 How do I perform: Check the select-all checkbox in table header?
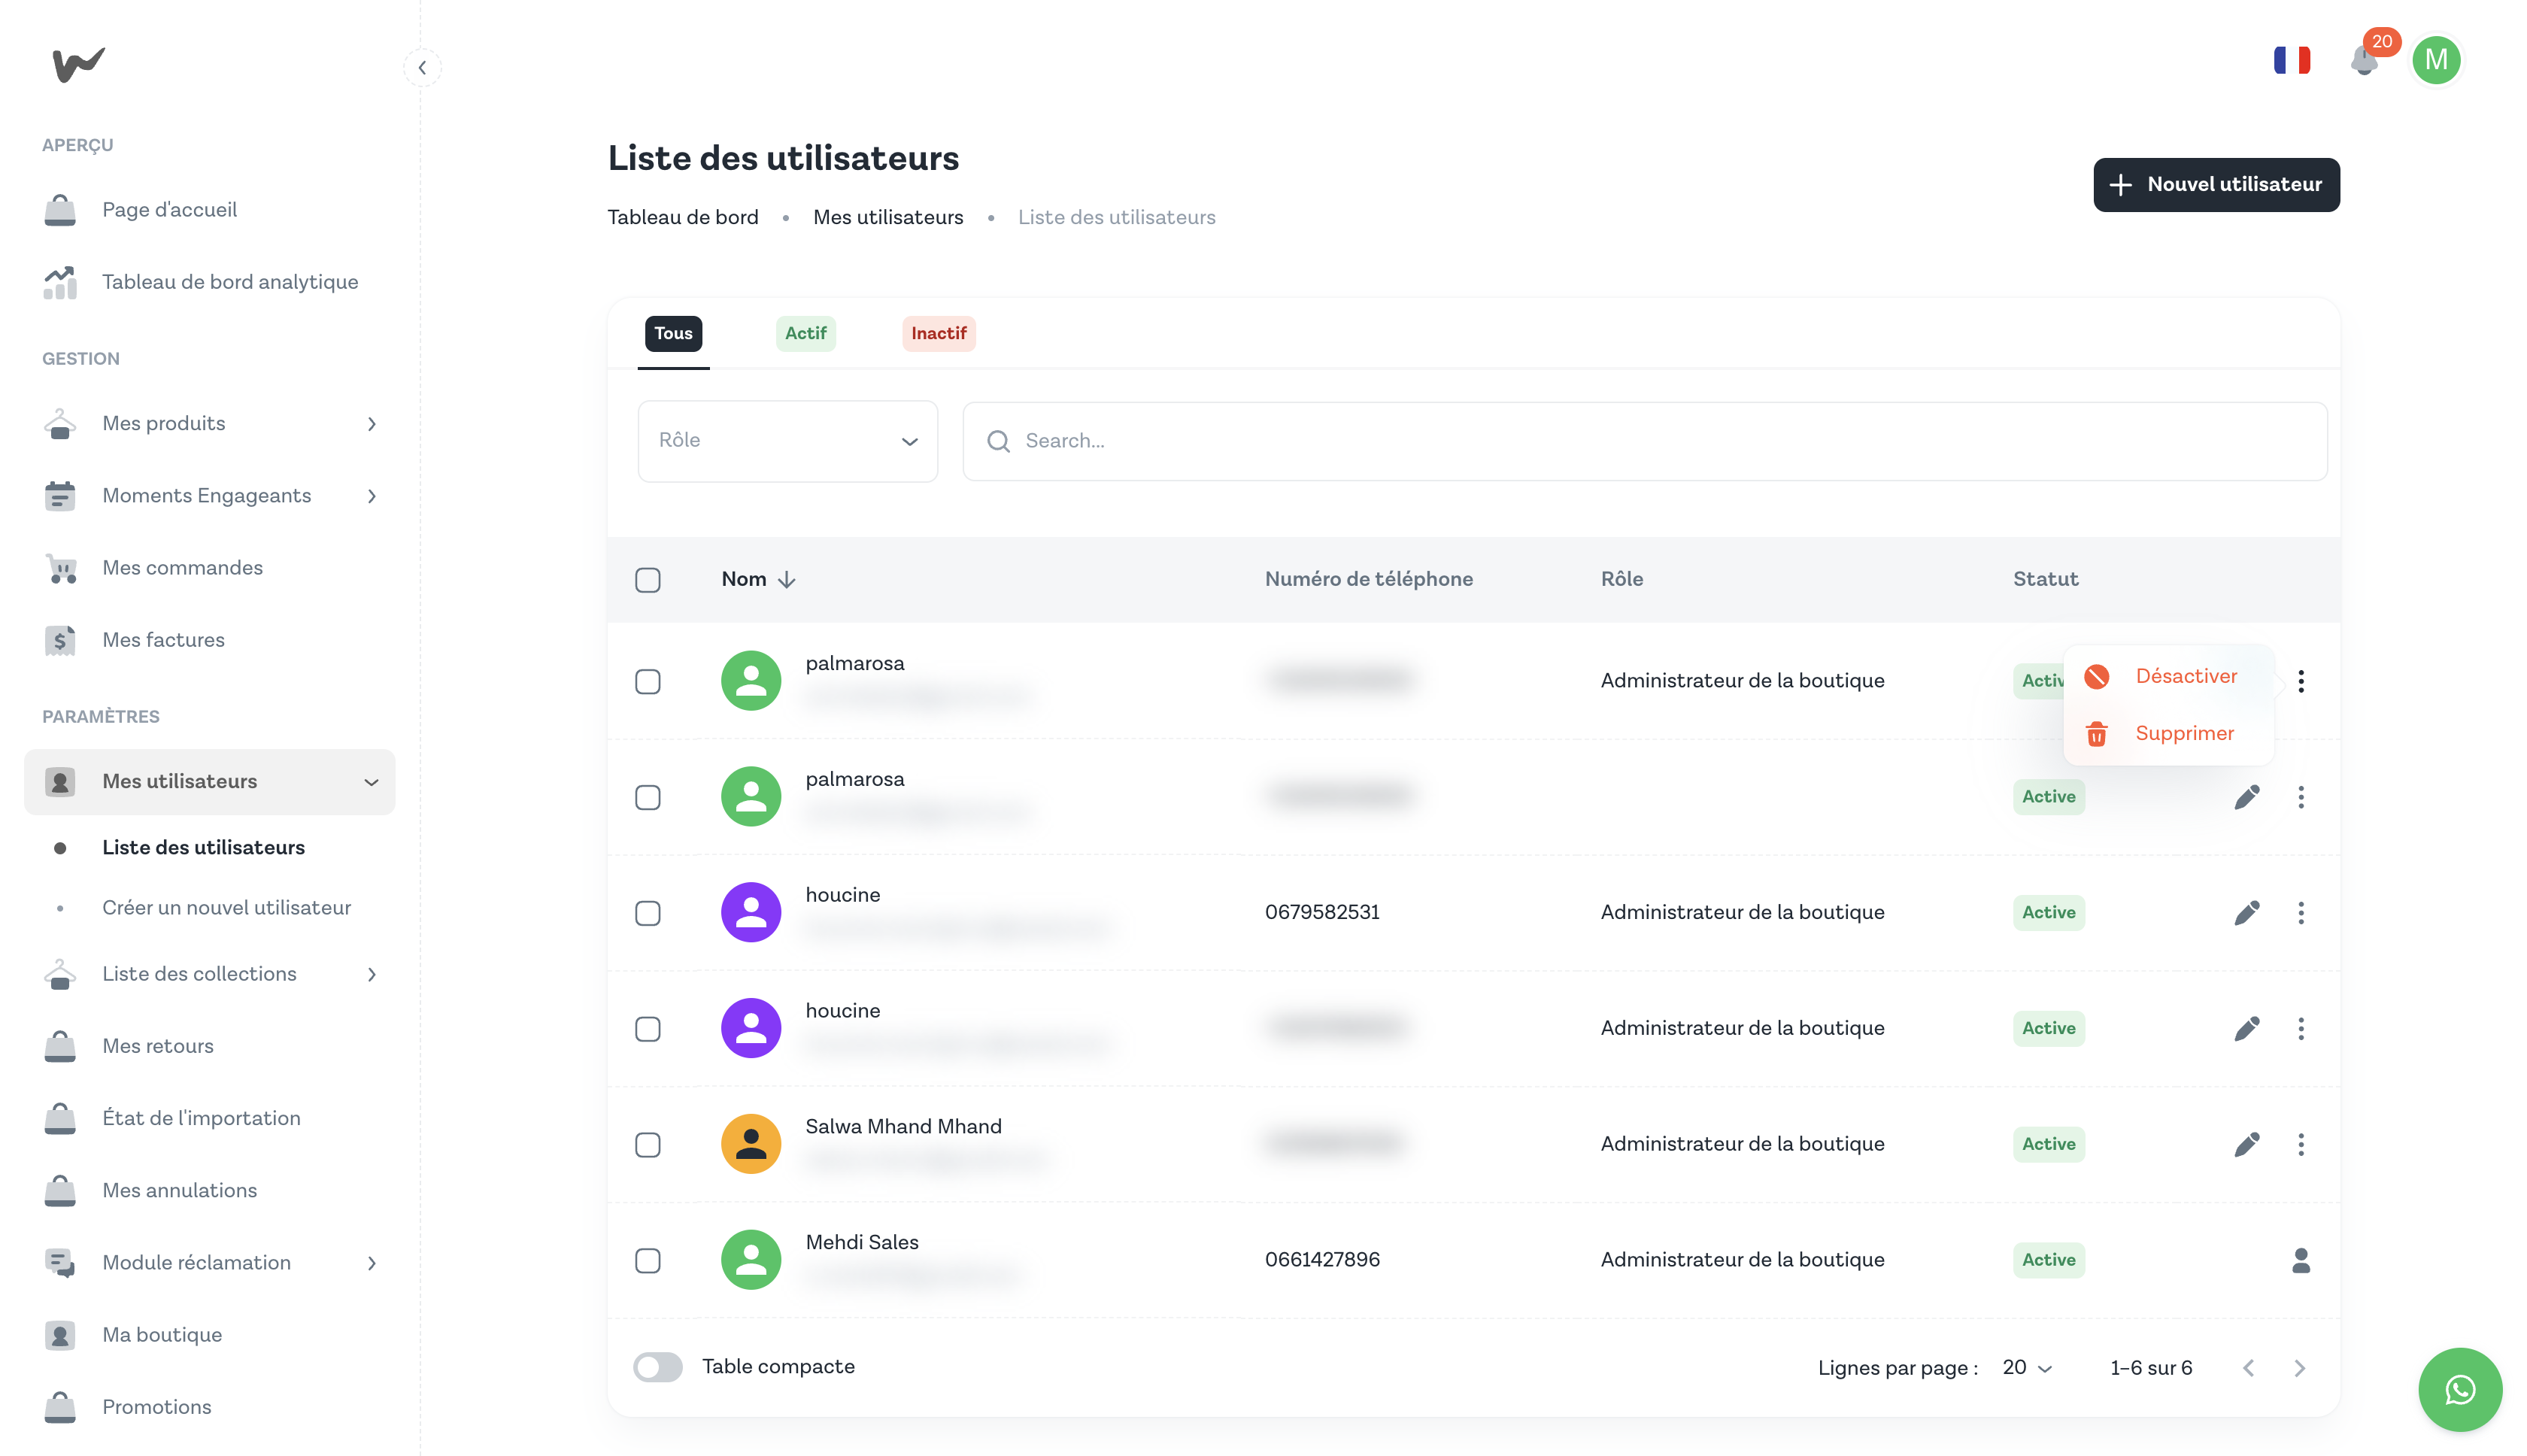[648, 580]
